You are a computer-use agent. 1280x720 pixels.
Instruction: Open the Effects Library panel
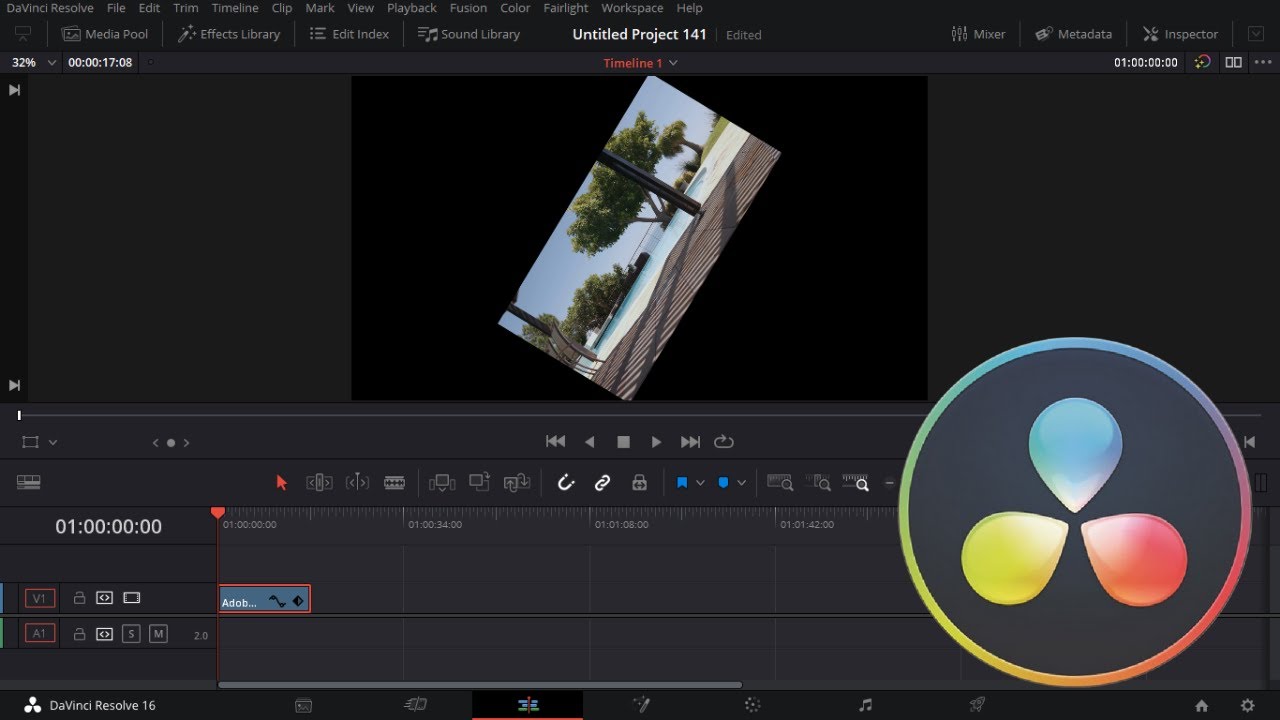229,34
